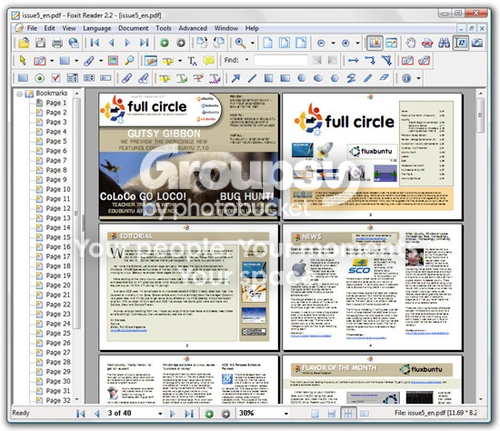Select the Highlight text tool in third toolbar
This screenshot has height=431, width=500.
click(165, 78)
